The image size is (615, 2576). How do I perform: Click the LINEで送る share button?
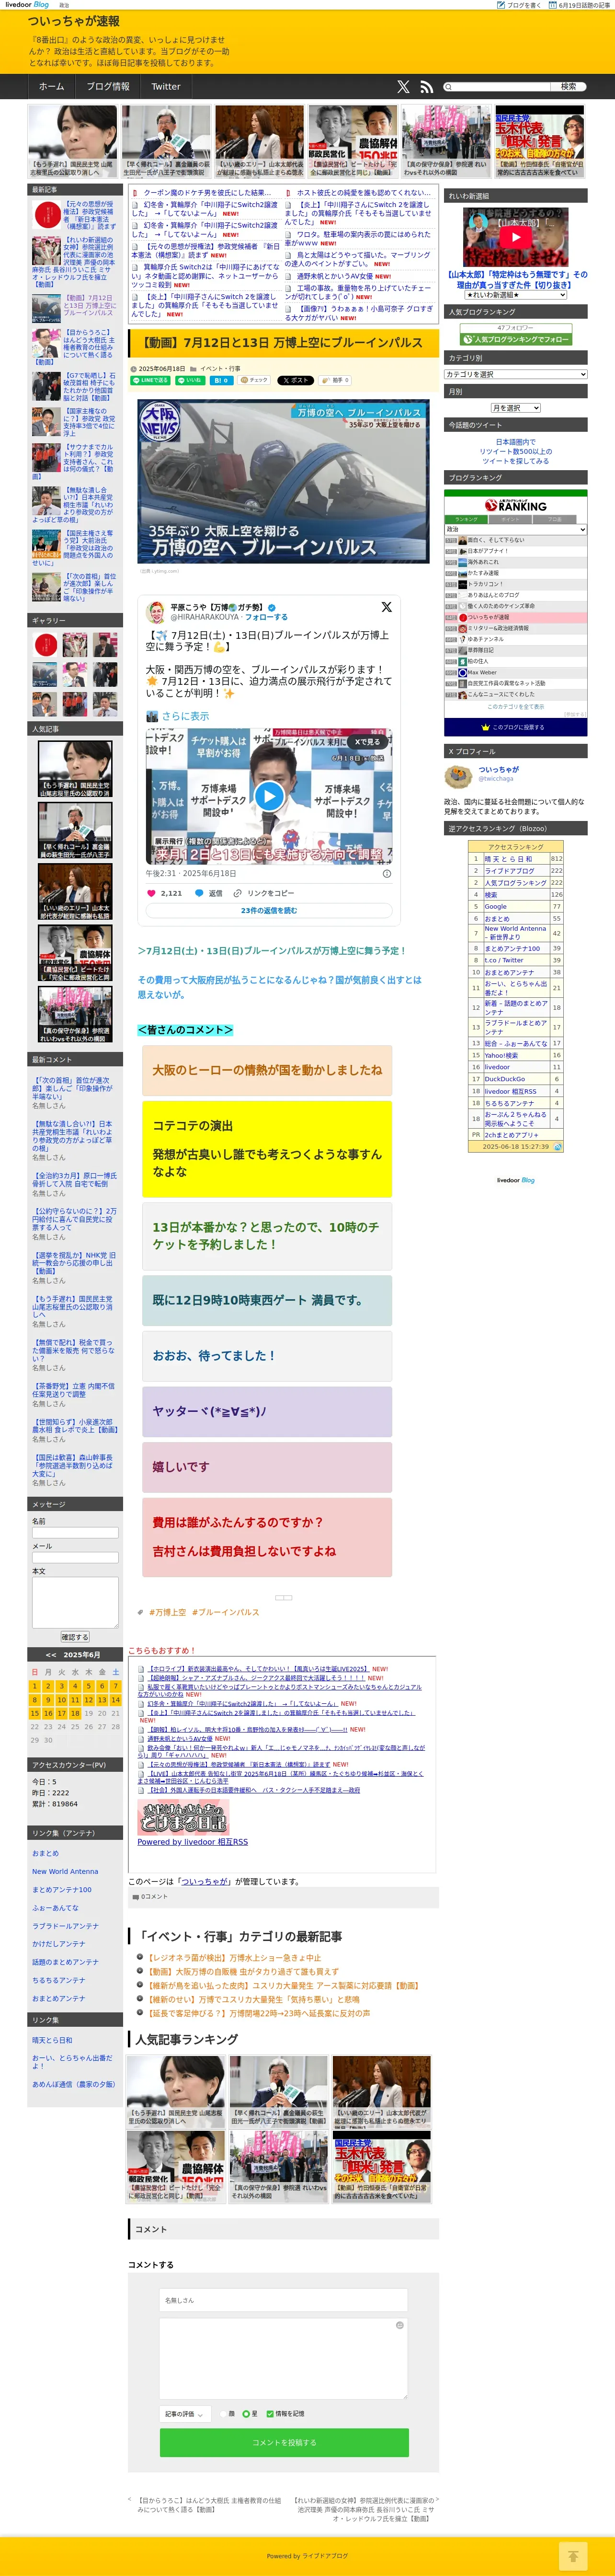[x=152, y=381]
